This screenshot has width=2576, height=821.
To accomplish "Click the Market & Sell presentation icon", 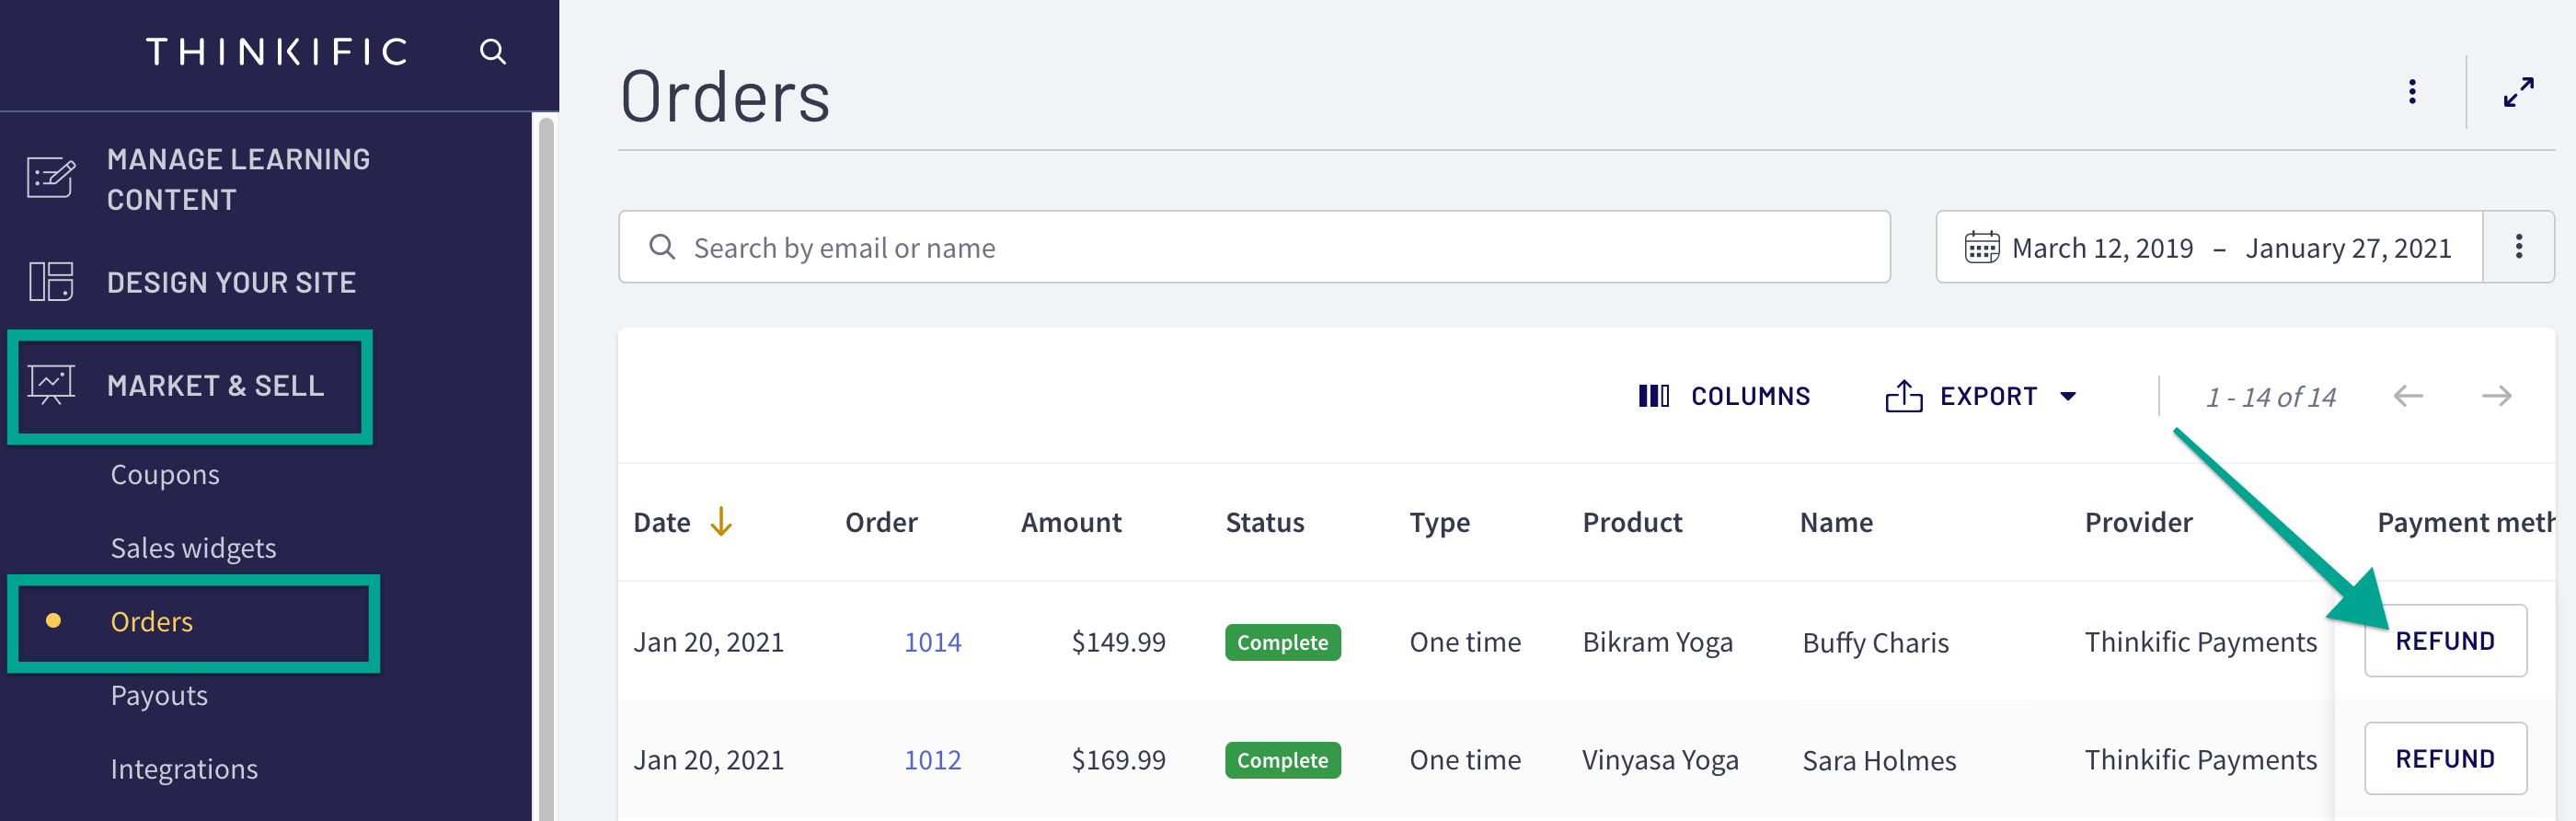I will point(51,385).
